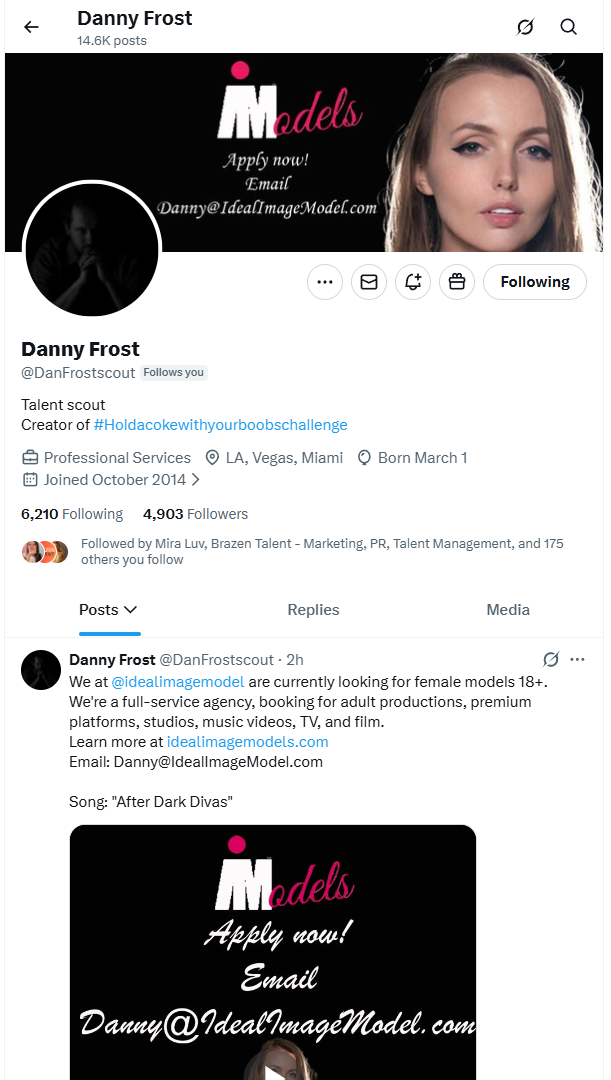Viewport: 611px width, 1080px height.
Task: Switch to the Media tab
Action: 508,610
